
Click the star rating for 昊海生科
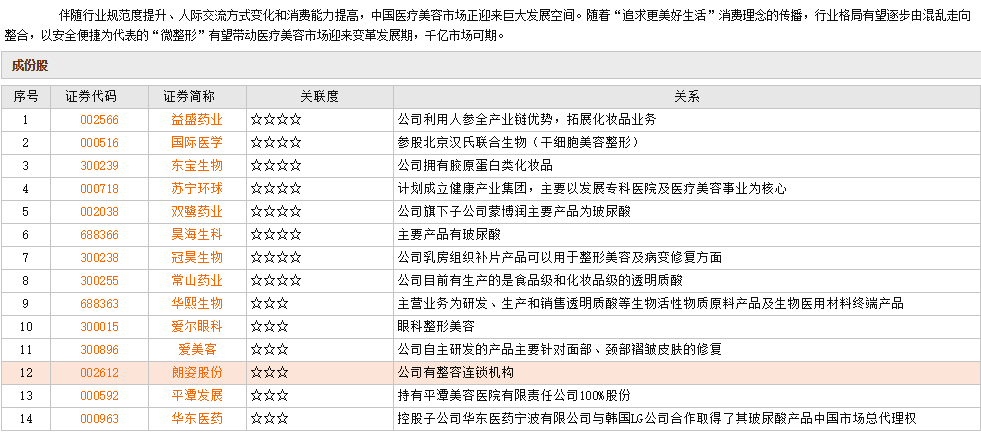tap(276, 235)
